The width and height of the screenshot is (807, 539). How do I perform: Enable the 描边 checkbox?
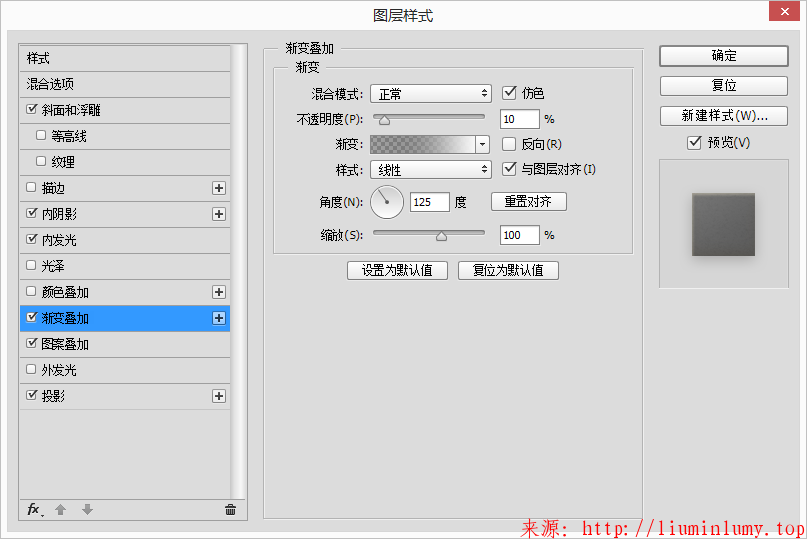[31, 187]
